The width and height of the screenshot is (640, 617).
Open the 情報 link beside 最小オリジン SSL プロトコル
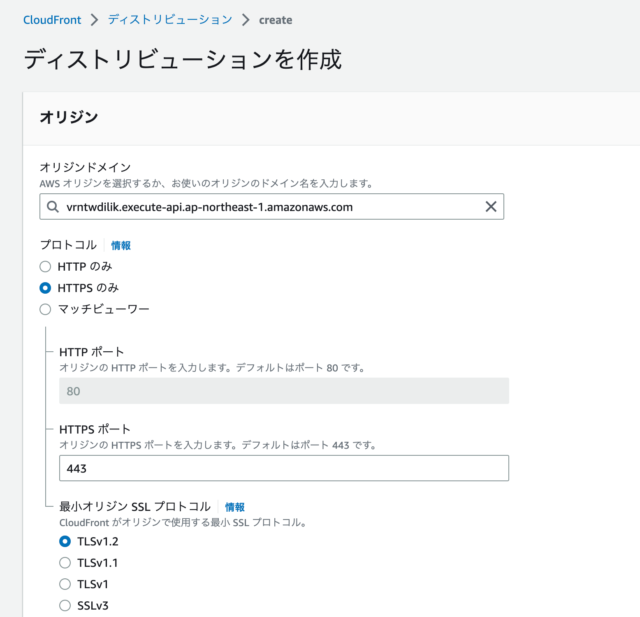click(235, 507)
